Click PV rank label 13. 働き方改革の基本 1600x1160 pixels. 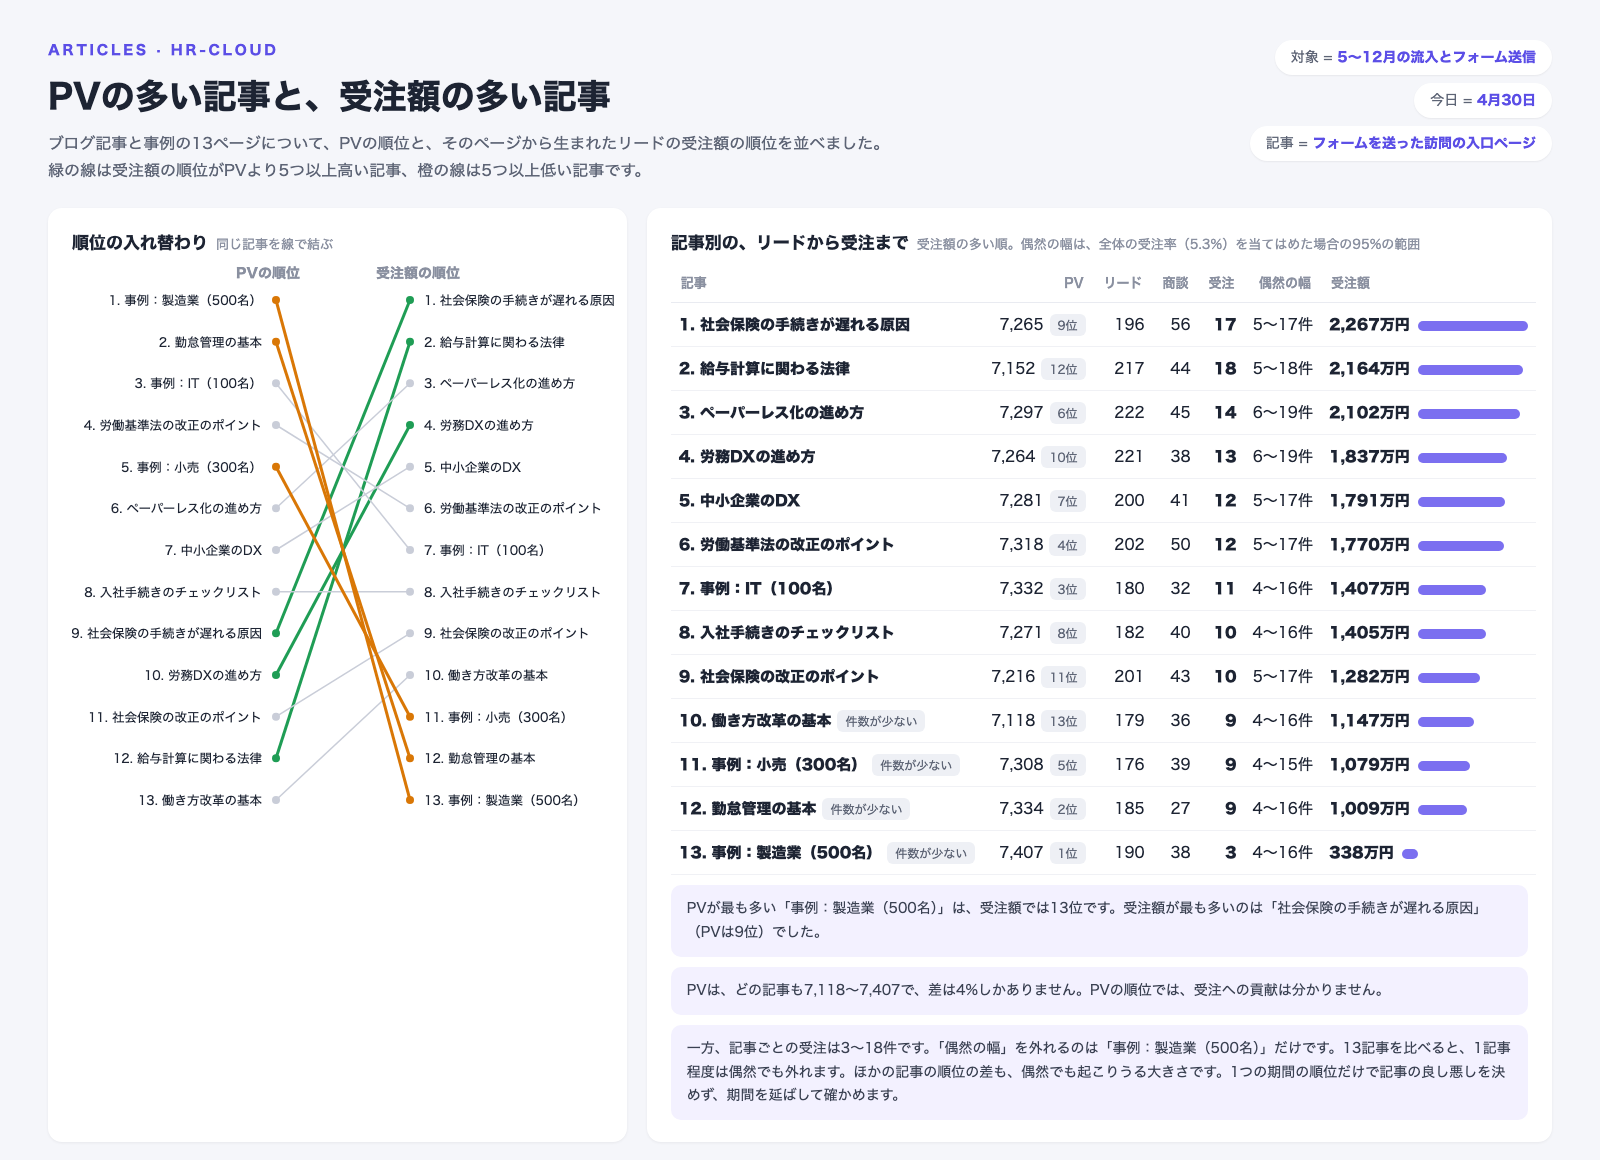click(200, 800)
